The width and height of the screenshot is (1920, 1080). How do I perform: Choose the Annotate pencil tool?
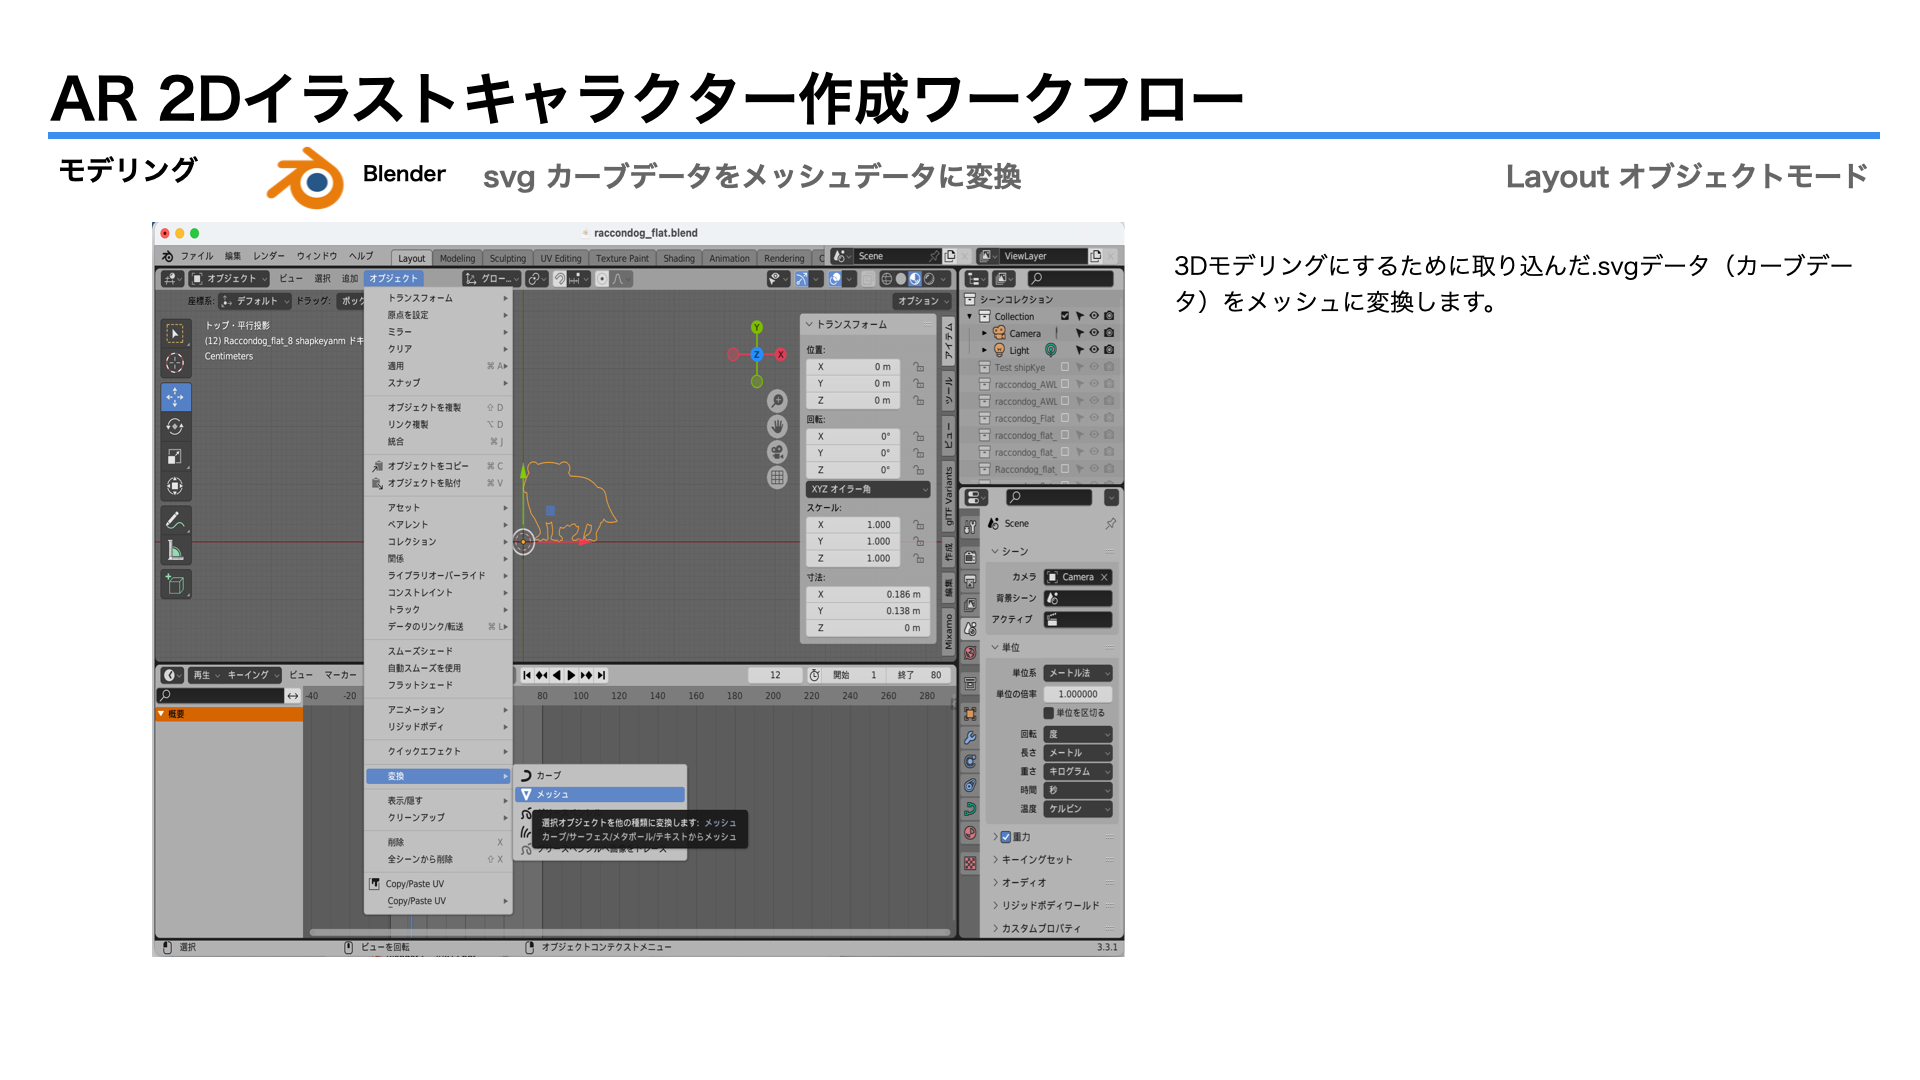[175, 521]
